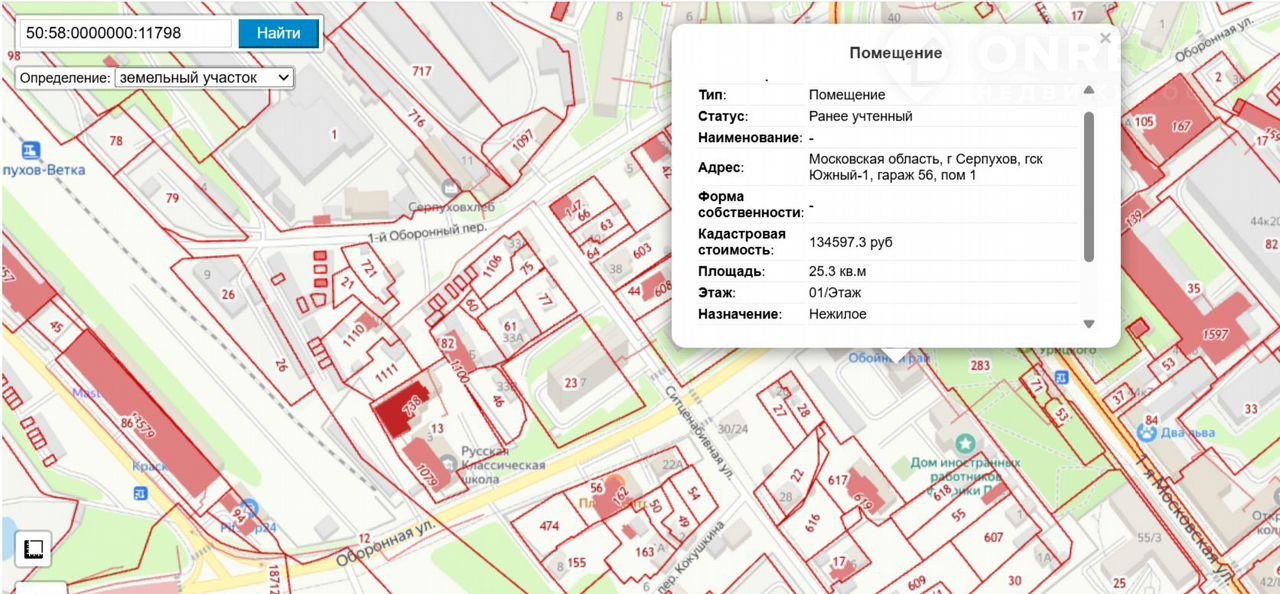The width and height of the screenshot is (1280, 594).
Task: Click the star icon above Дом иностранных работников
Action: [965, 442]
